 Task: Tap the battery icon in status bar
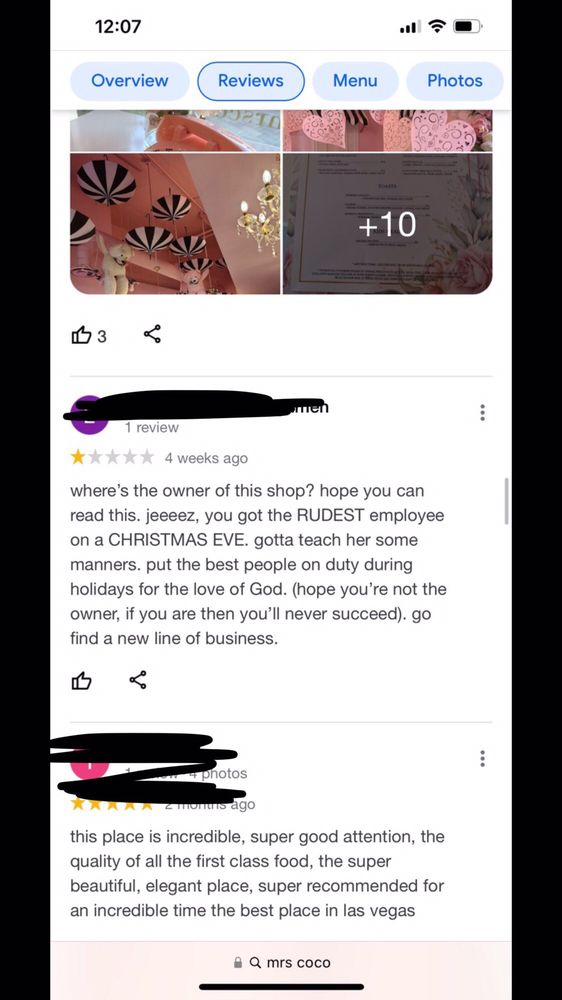point(468,27)
